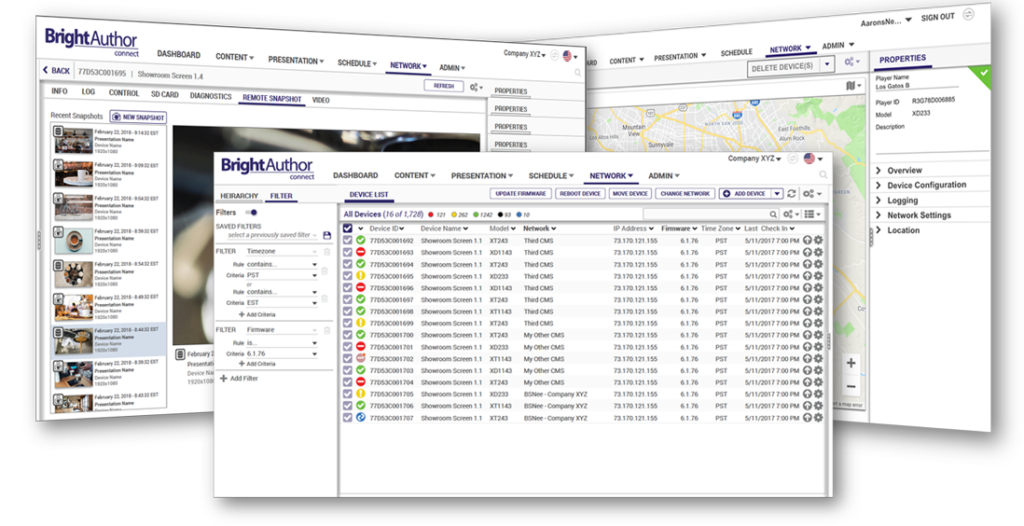Uncheck device 77D53C001701 checkbox
This screenshot has width=1024, height=526.
(x=347, y=346)
